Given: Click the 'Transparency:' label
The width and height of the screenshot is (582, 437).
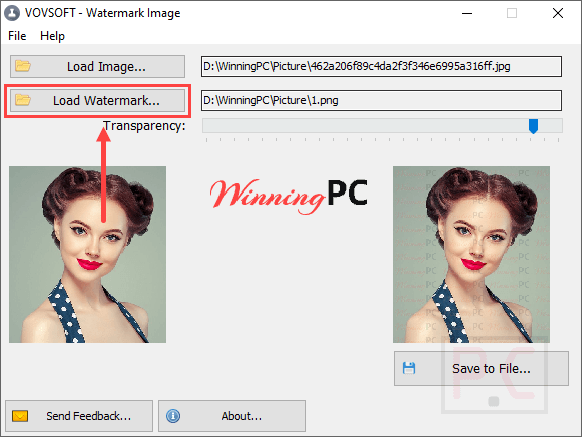Looking at the screenshot, I should [144, 126].
